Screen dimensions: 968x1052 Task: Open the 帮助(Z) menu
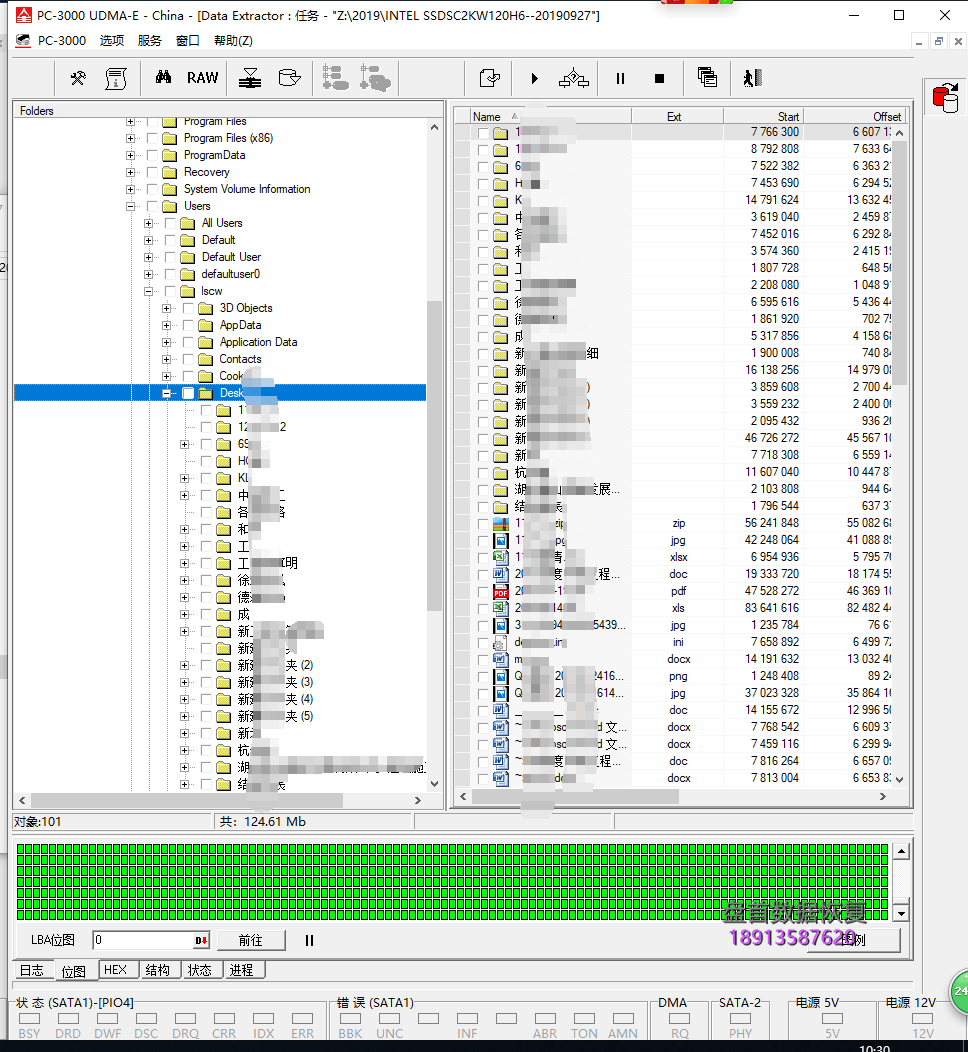[x=233, y=41]
